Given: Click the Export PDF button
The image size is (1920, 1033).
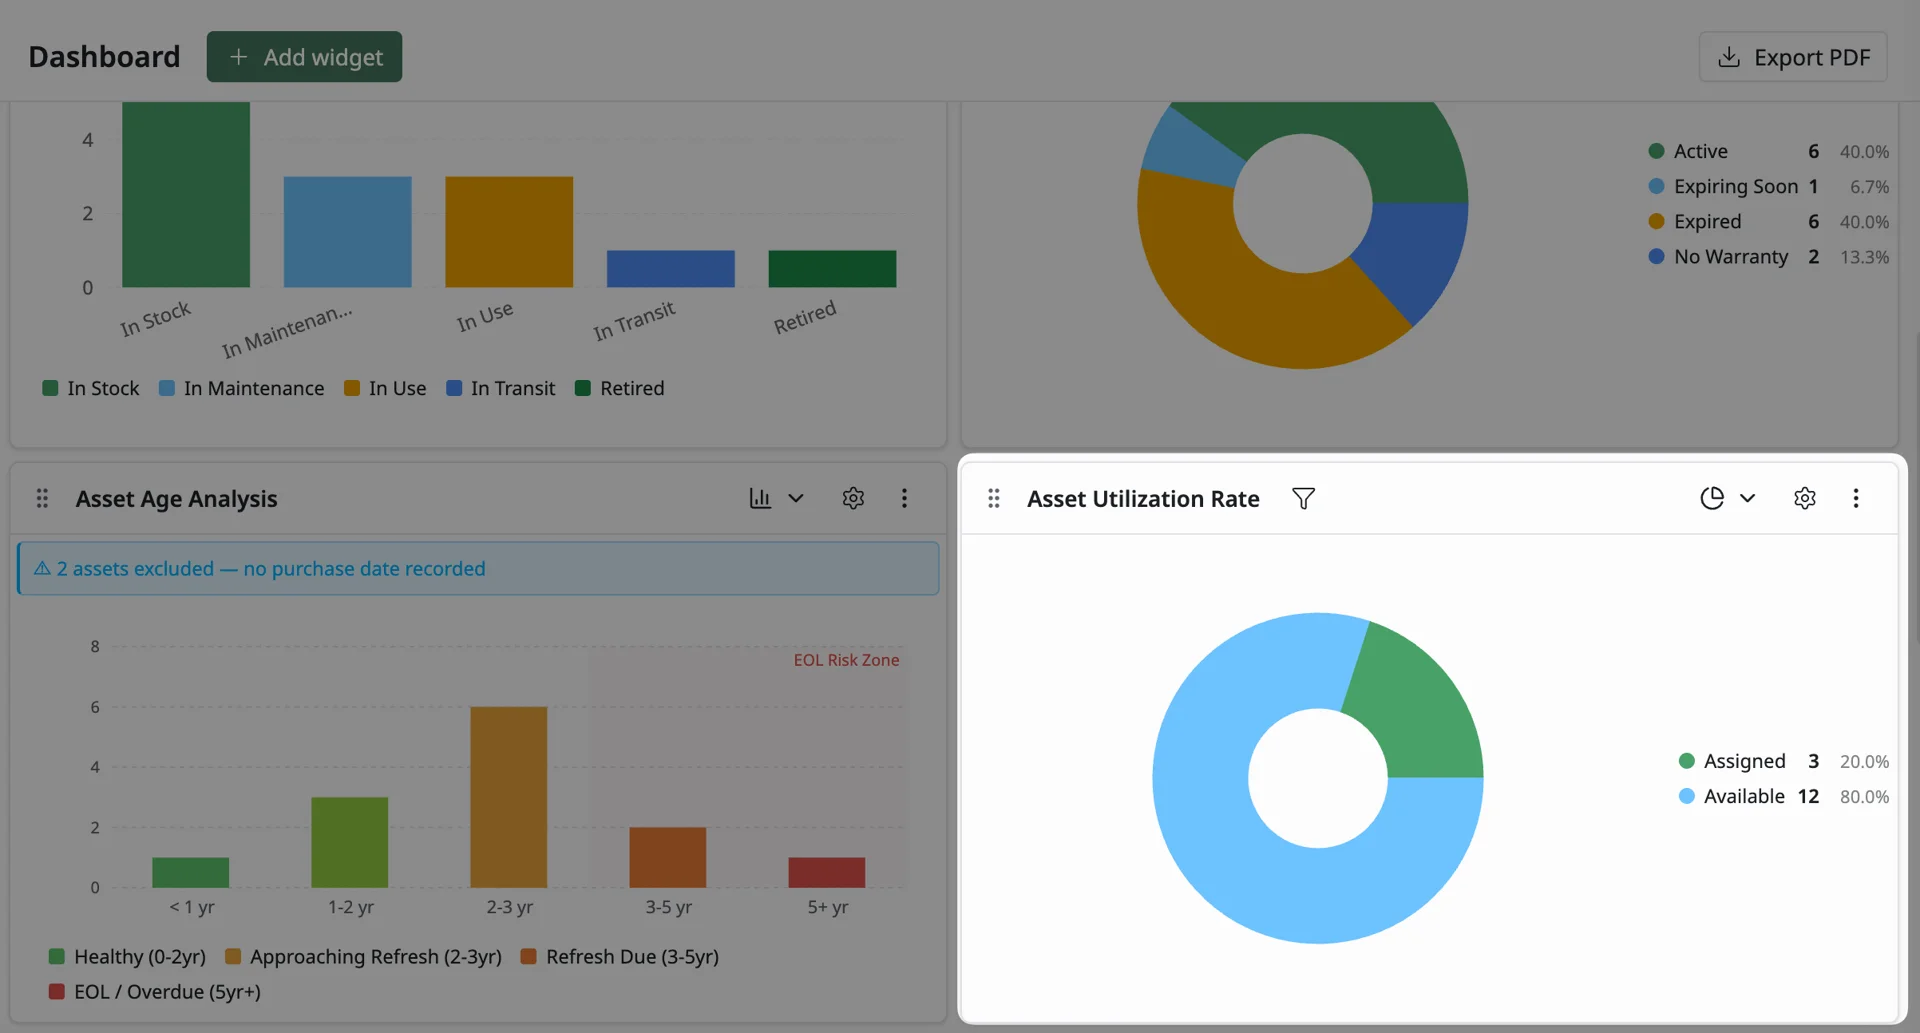Looking at the screenshot, I should pos(1793,57).
